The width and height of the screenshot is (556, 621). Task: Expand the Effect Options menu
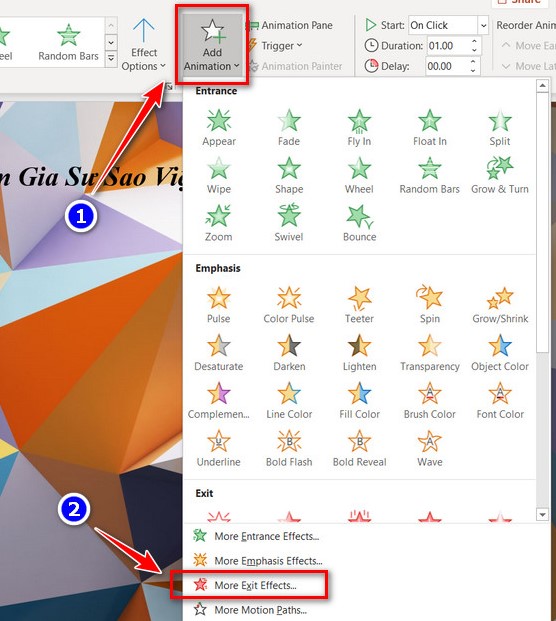coord(143,44)
